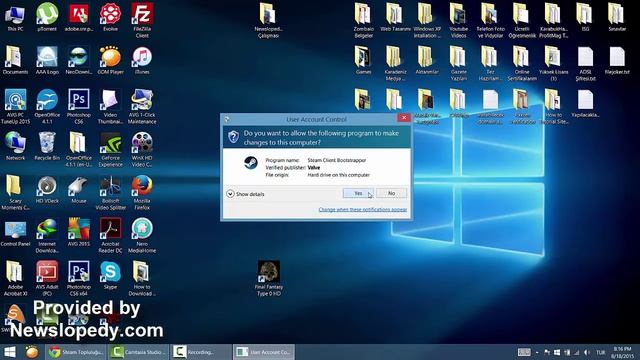Select the Youtube Videos folder
The height and width of the screenshot is (360, 640).
[458, 20]
